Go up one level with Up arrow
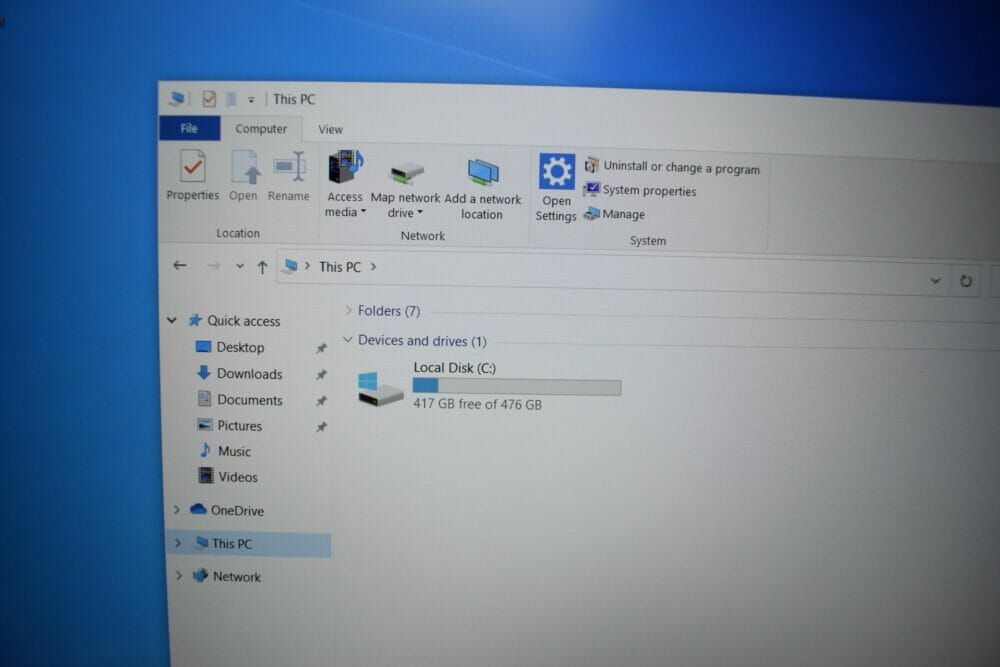This screenshot has height=667, width=1000. (262, 267)
